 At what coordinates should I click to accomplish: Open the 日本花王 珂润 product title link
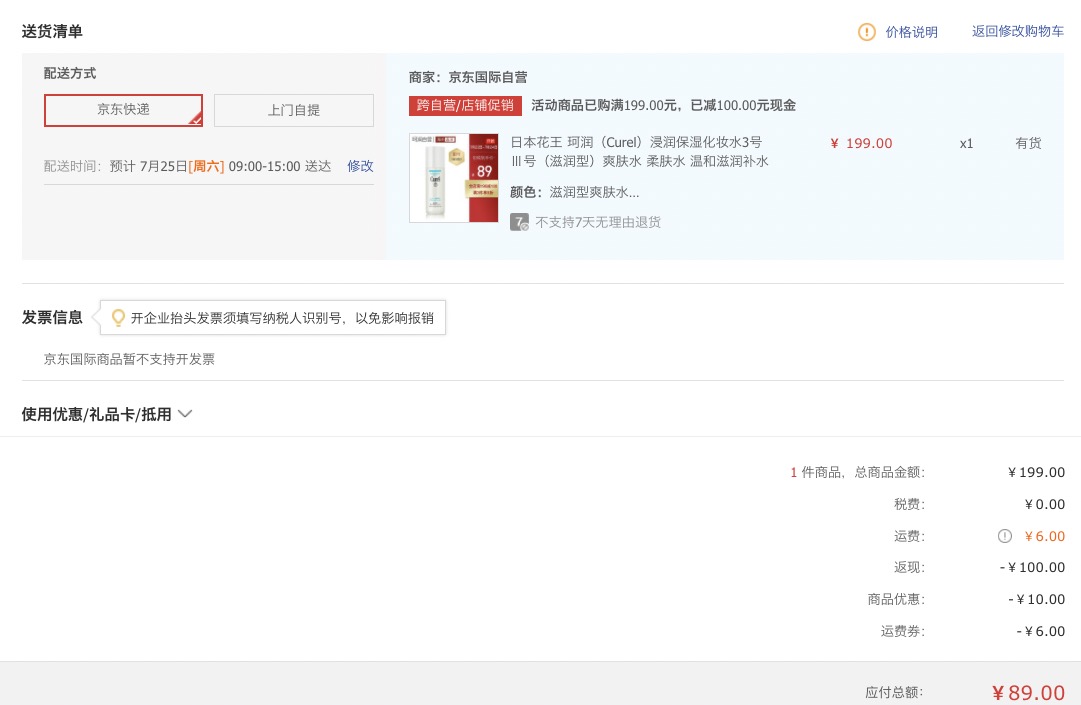click(639, 152)
